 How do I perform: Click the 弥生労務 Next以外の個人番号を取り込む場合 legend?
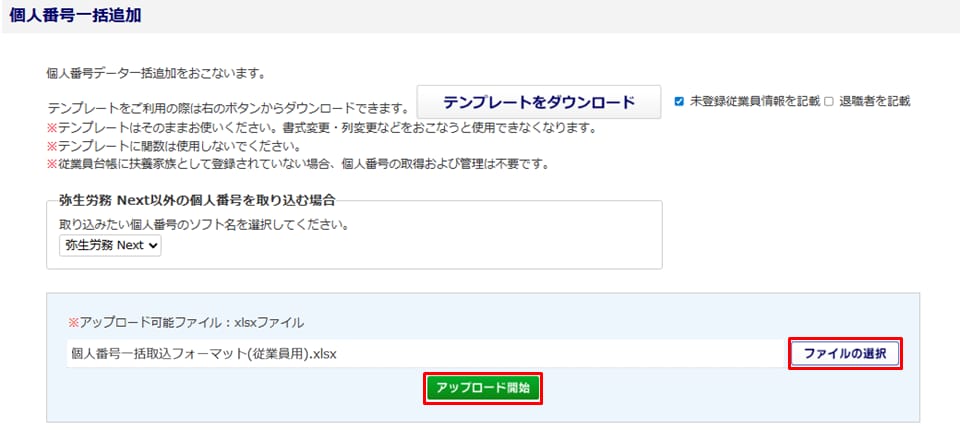pyautogui.click(x=190, y=200)
